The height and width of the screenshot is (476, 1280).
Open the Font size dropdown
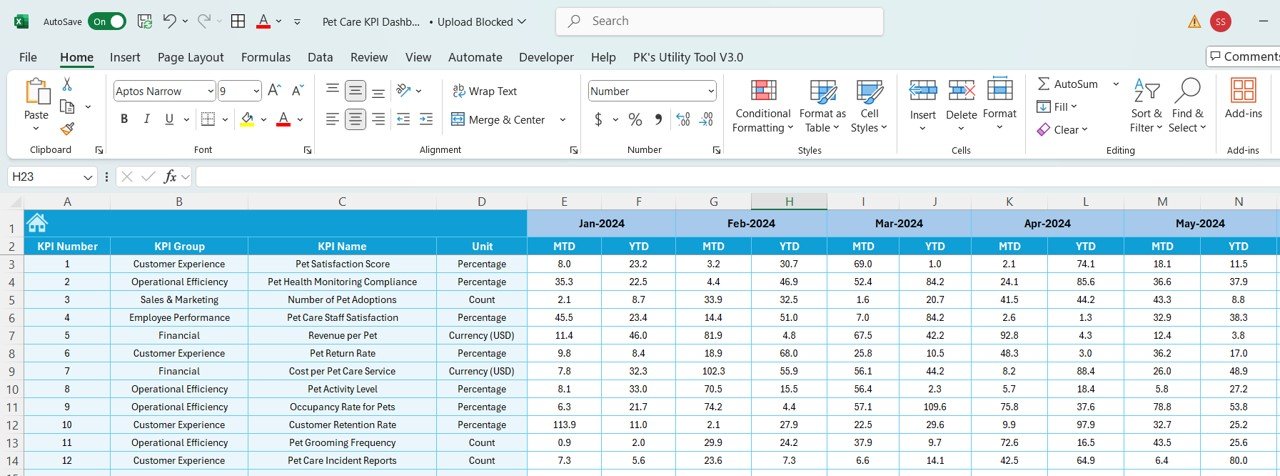(x=255, y=91)
